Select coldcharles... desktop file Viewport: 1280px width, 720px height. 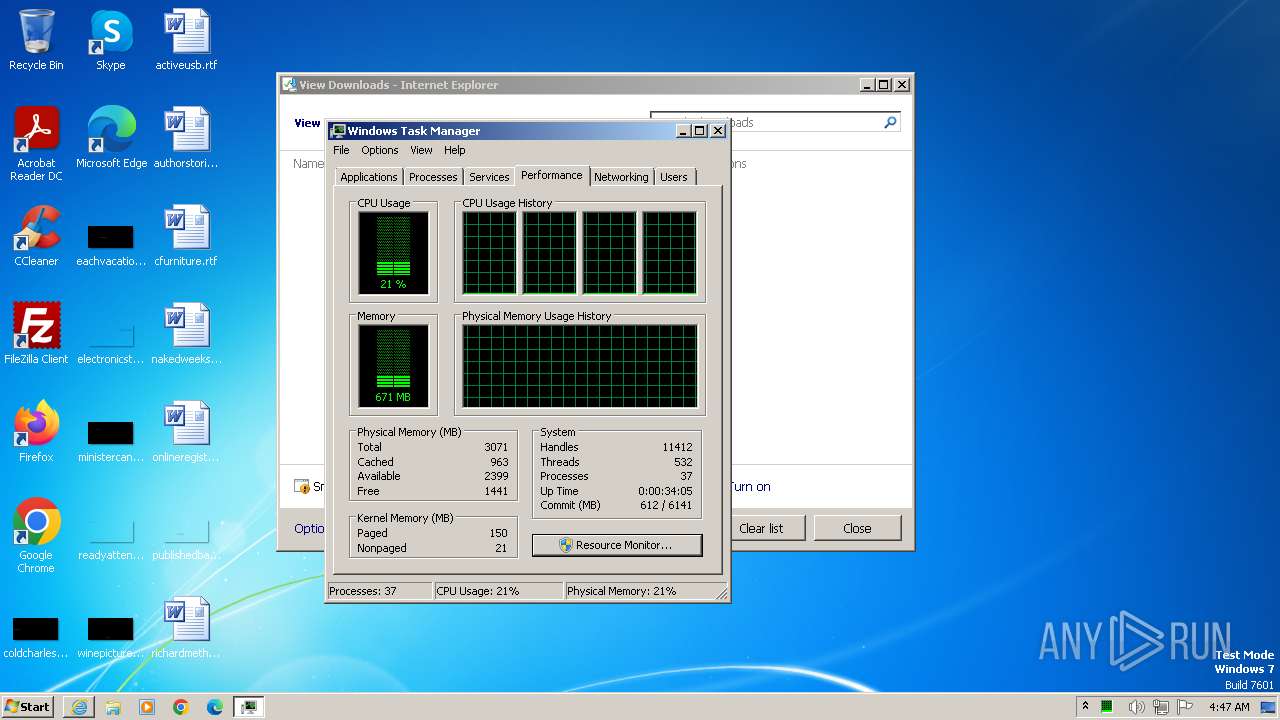[x=36, y=638]
